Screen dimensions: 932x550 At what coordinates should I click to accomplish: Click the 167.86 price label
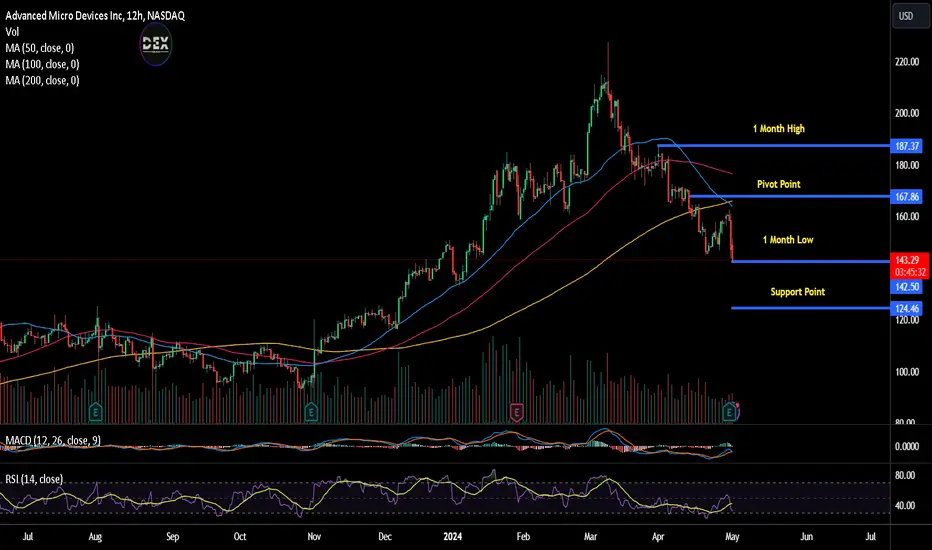tap(906, 196)
